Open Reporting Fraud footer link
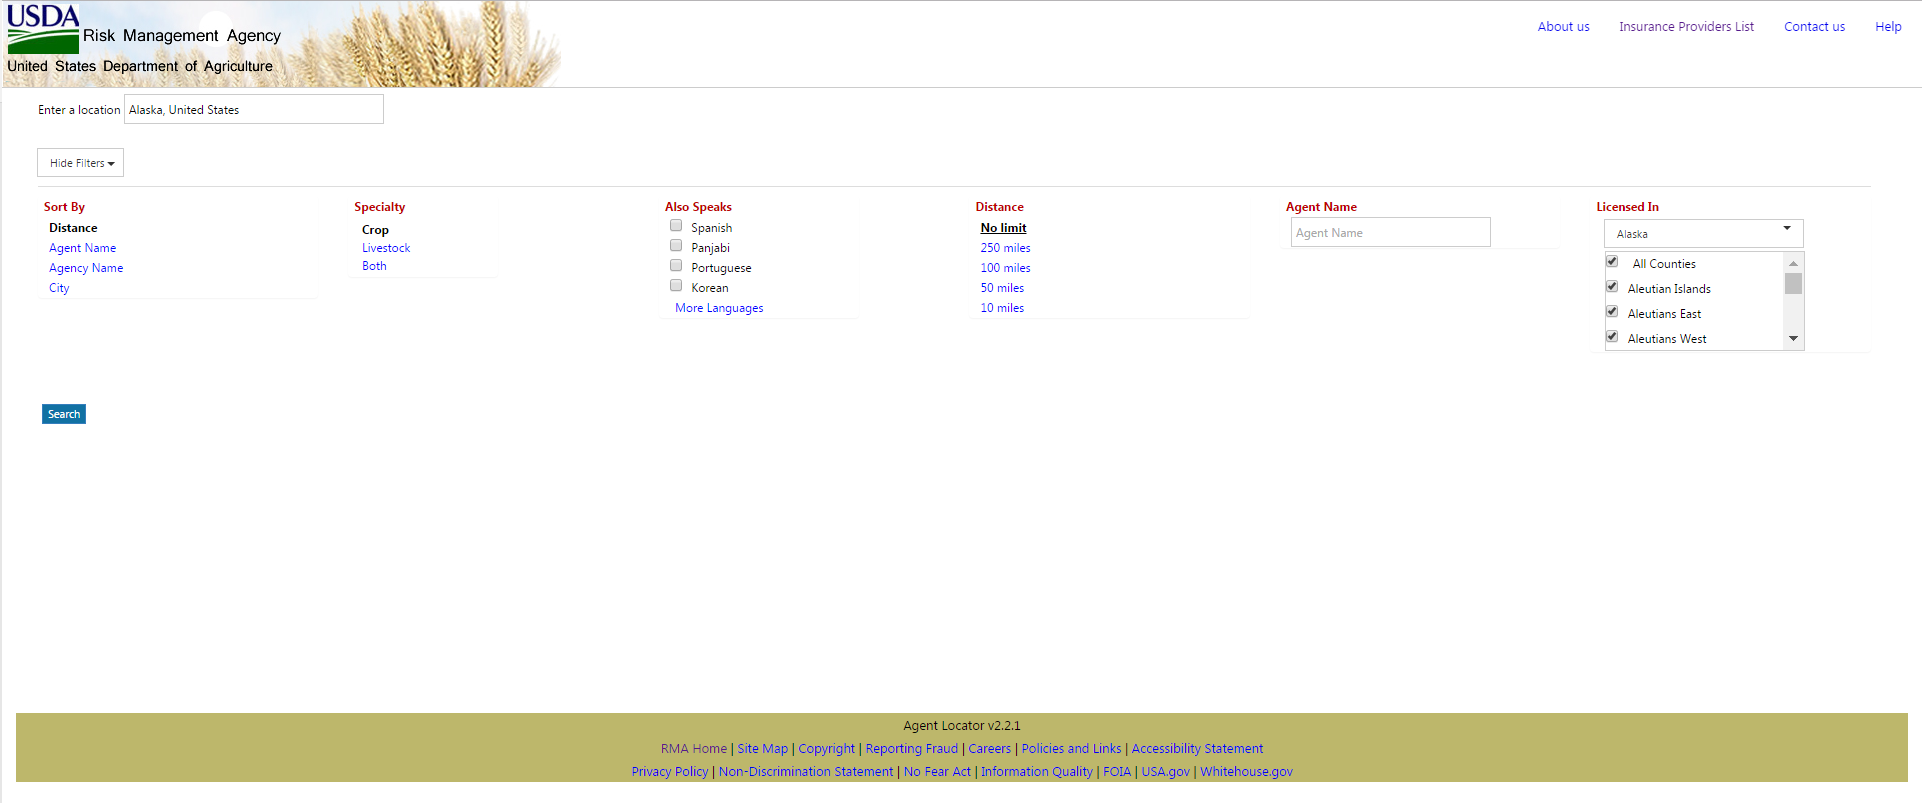 click(911, 749)
